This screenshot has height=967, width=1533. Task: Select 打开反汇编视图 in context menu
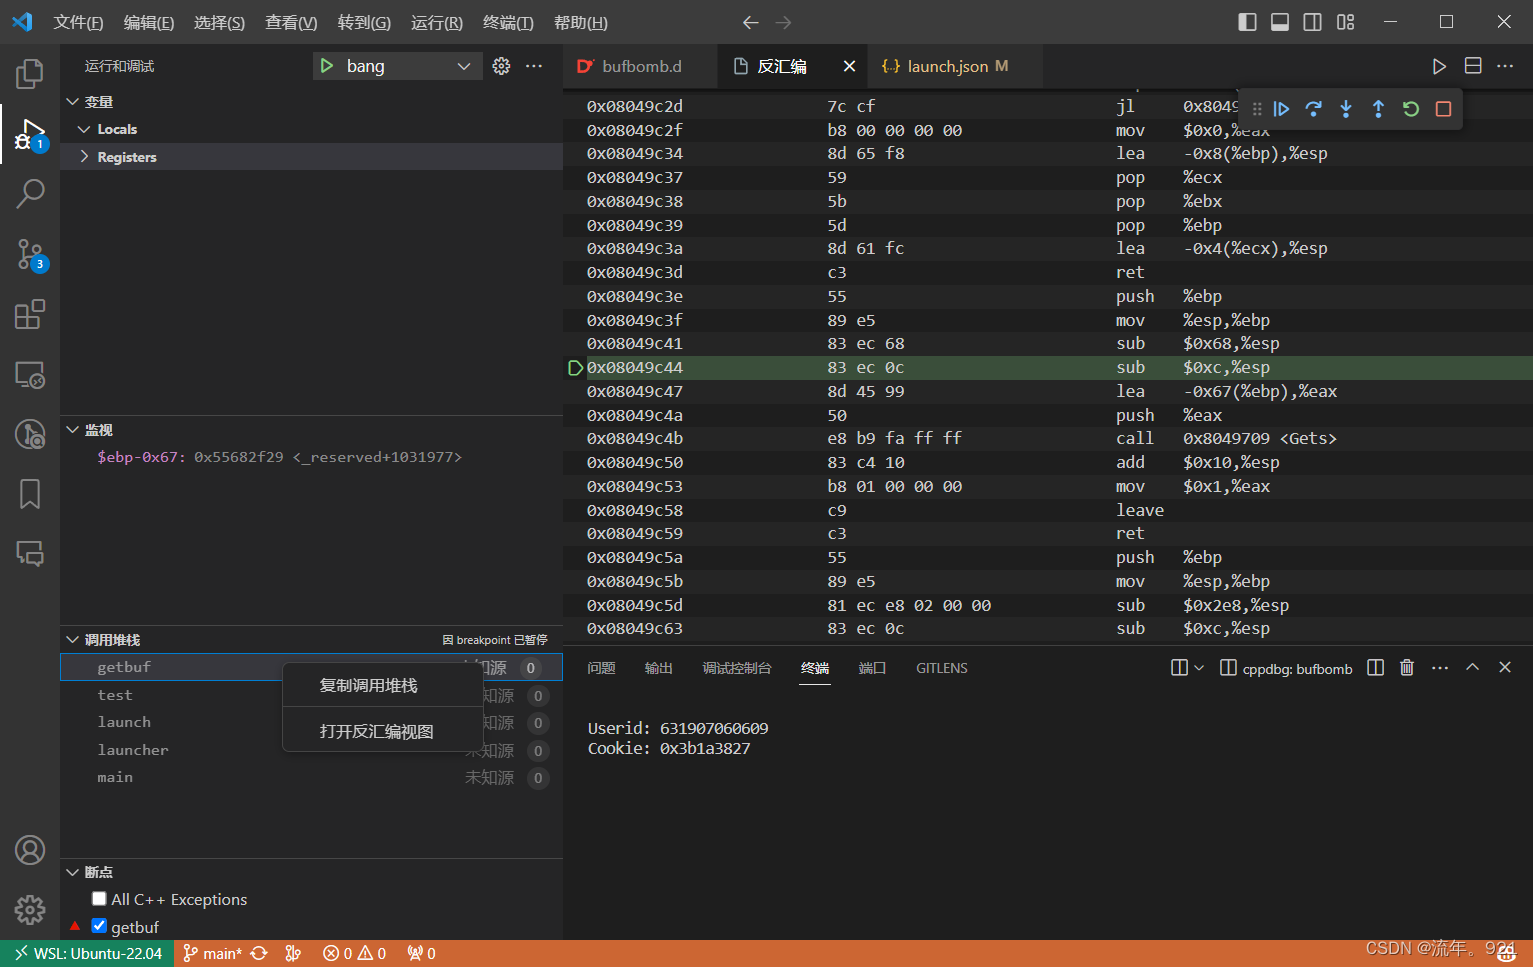click(x=383, y=731)
